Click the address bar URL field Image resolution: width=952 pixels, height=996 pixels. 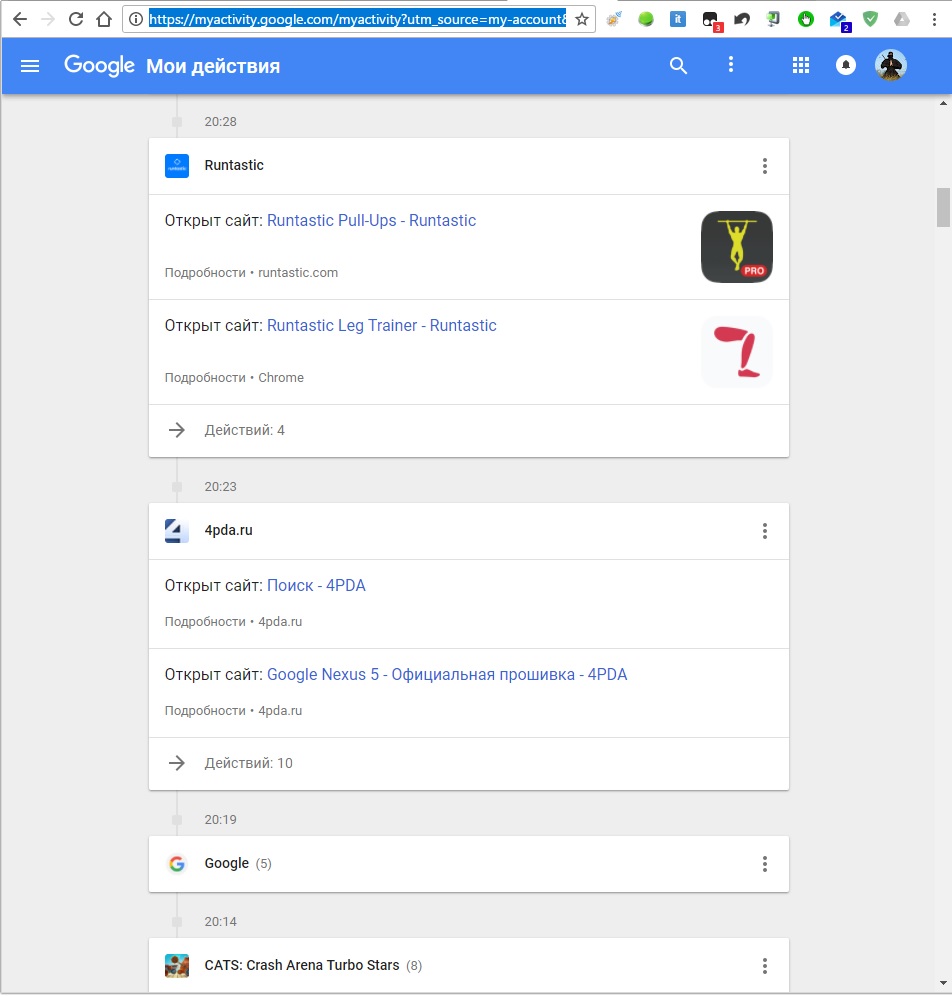pyautogui.click(x=357, y=19)
